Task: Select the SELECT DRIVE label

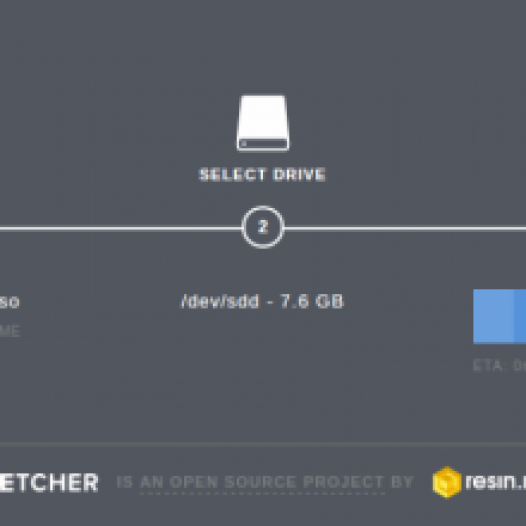Action: [x=262, y=175]
